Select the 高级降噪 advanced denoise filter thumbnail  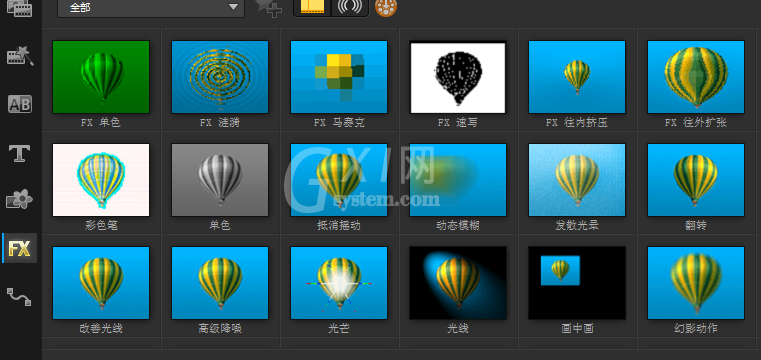220,283
